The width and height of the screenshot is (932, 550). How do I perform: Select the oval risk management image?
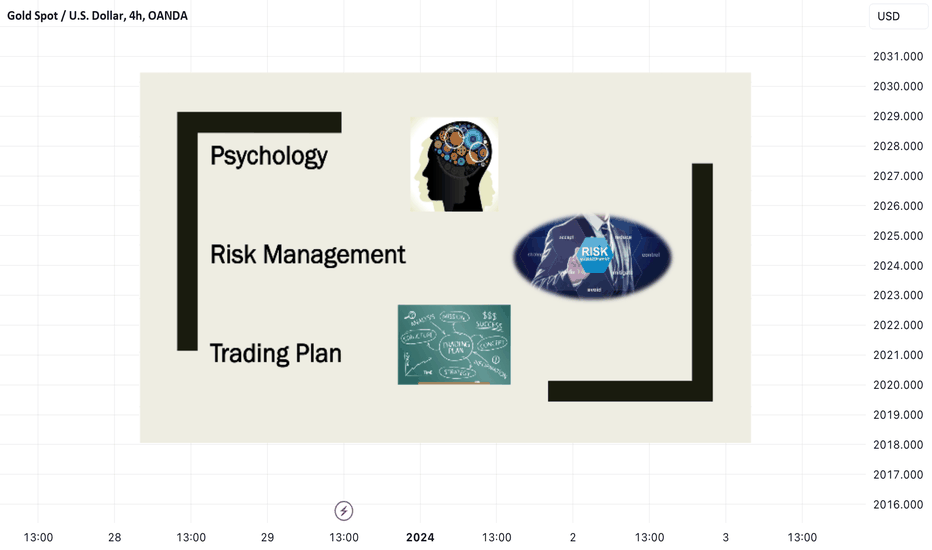pos(593,256)
